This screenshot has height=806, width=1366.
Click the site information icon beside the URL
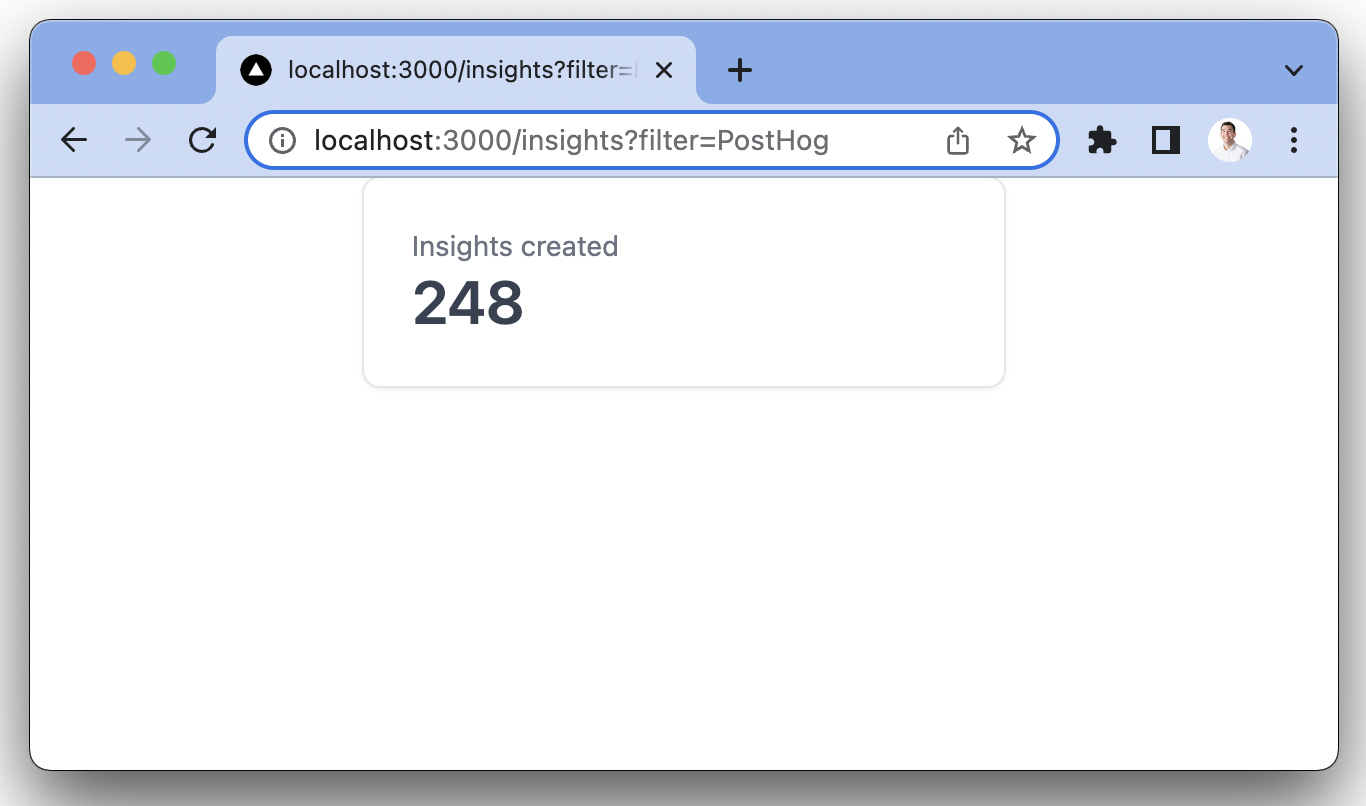(x=281, y=140)
